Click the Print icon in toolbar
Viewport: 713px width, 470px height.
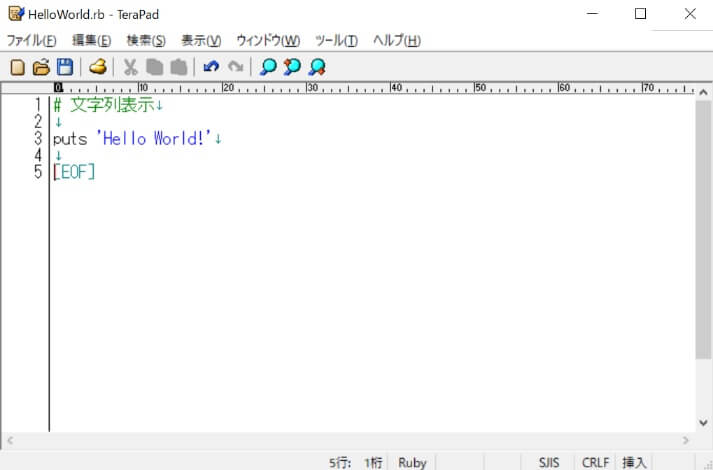coord(97,68)
